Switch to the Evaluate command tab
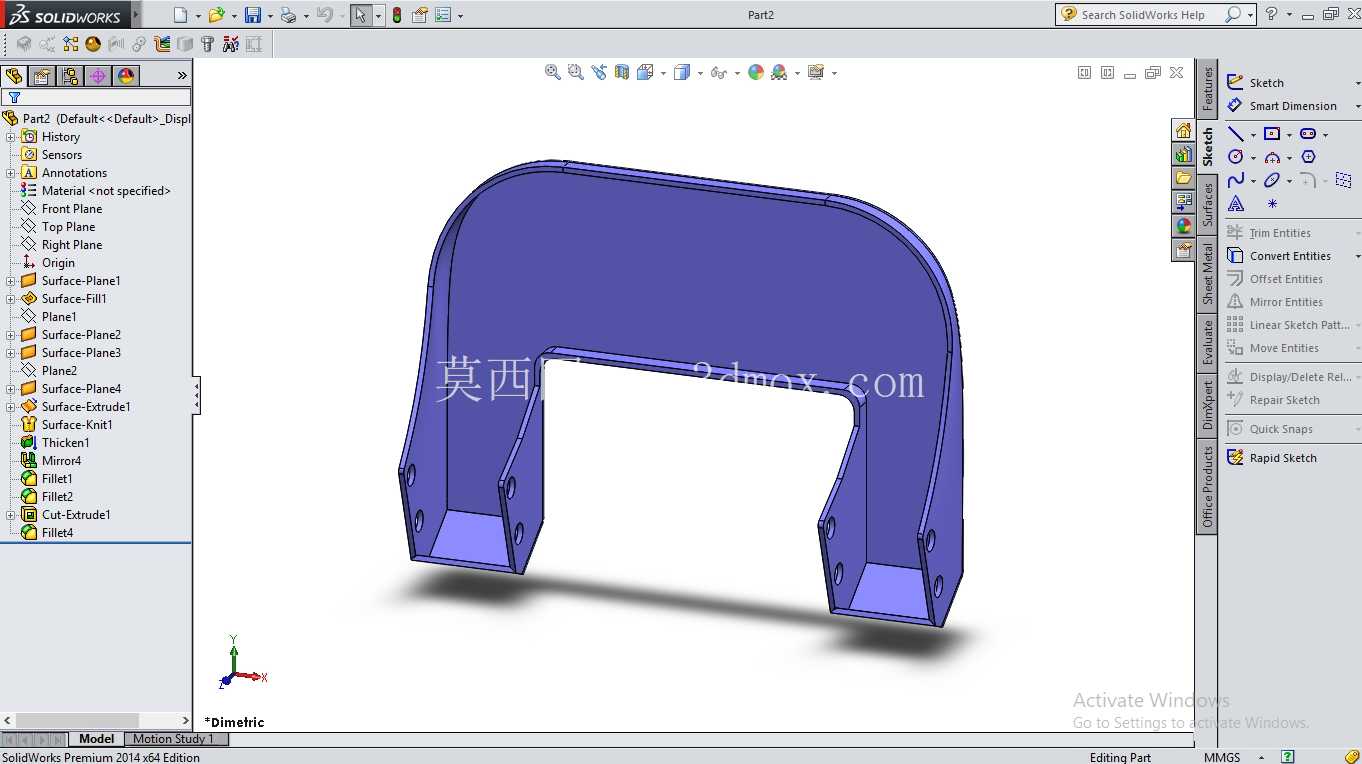 pyautogui.click(x=1207, y=343)
